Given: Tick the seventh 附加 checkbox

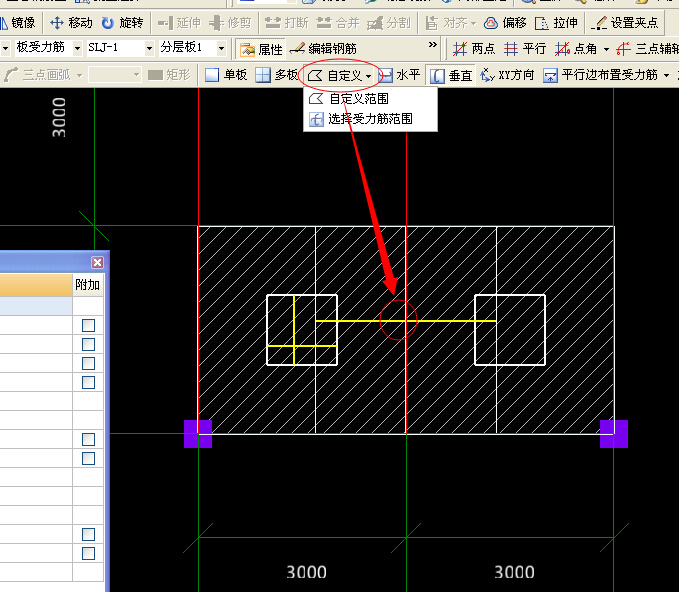Looking at the screenshot, I should (88, 534).
